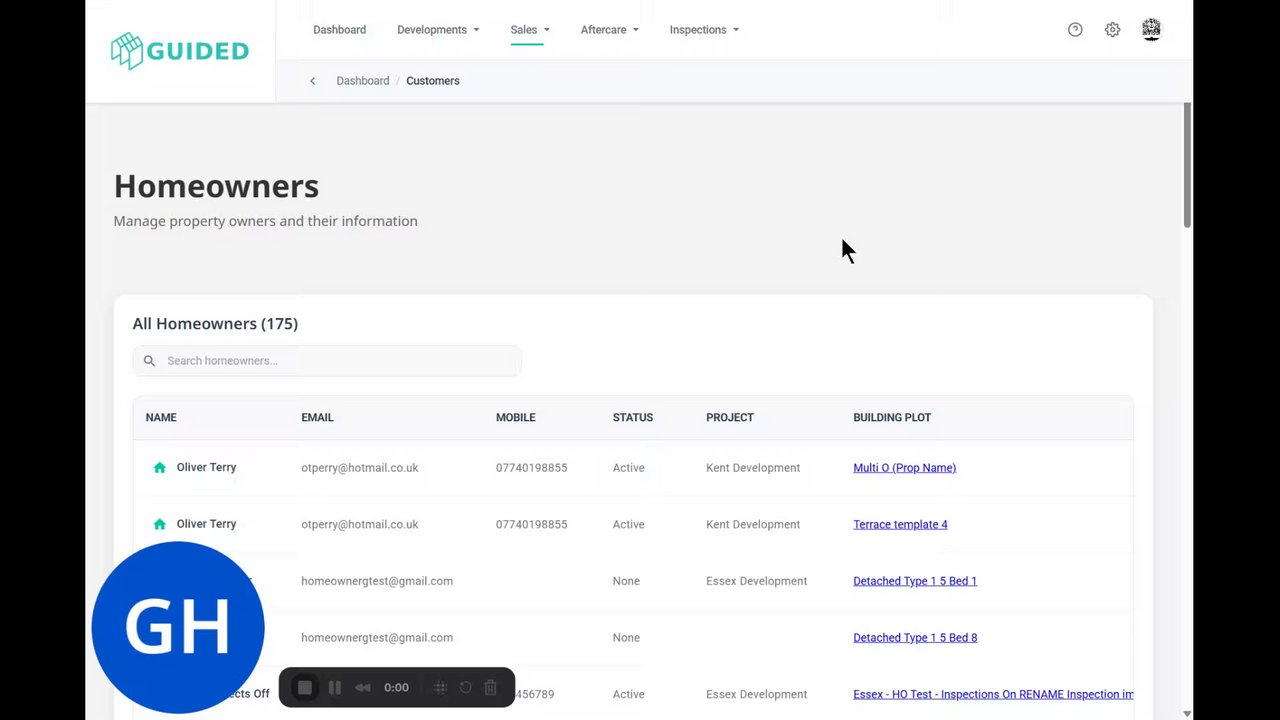Click the Customers breadcrumb
The width and height of the screenshot is (1280, 720).
(x=433, y=81)
